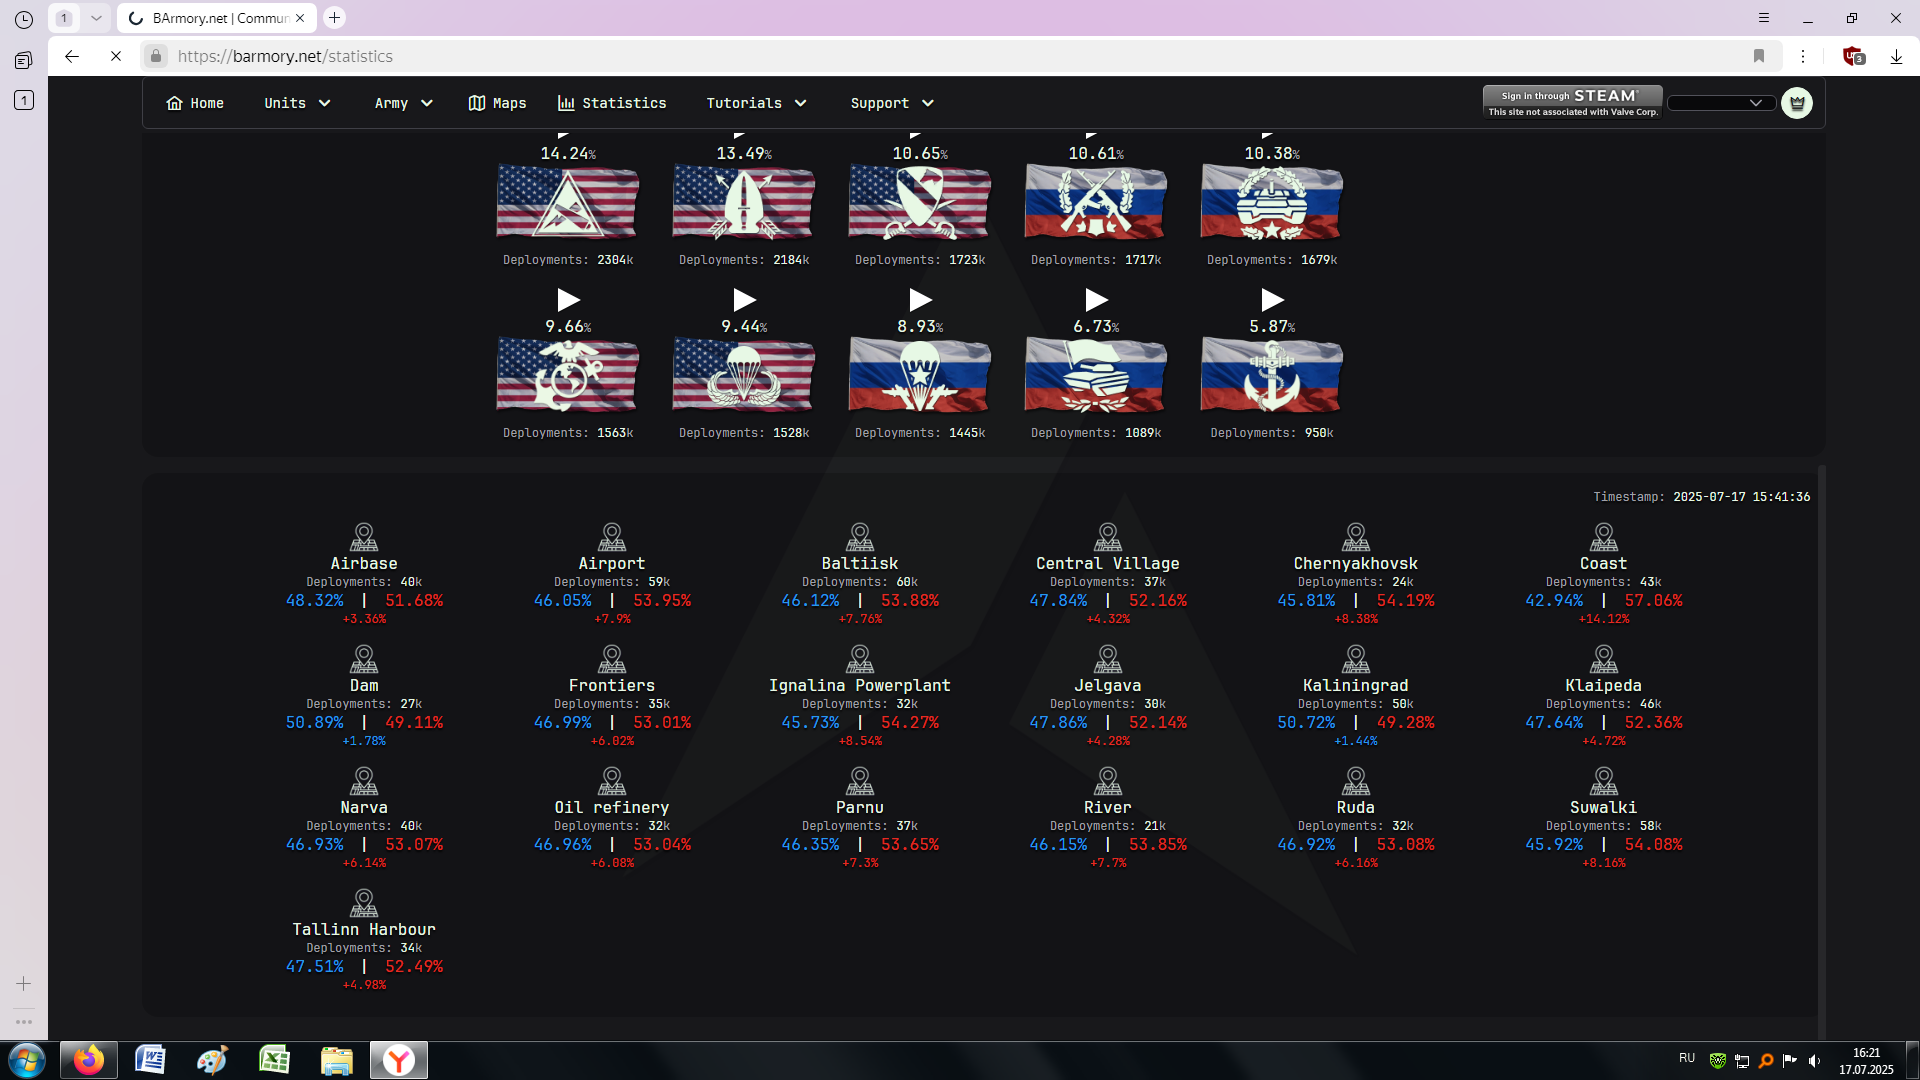Open the Suwalki map icon
The height and width of the screenshot is (1080, 1920).
1603,781
